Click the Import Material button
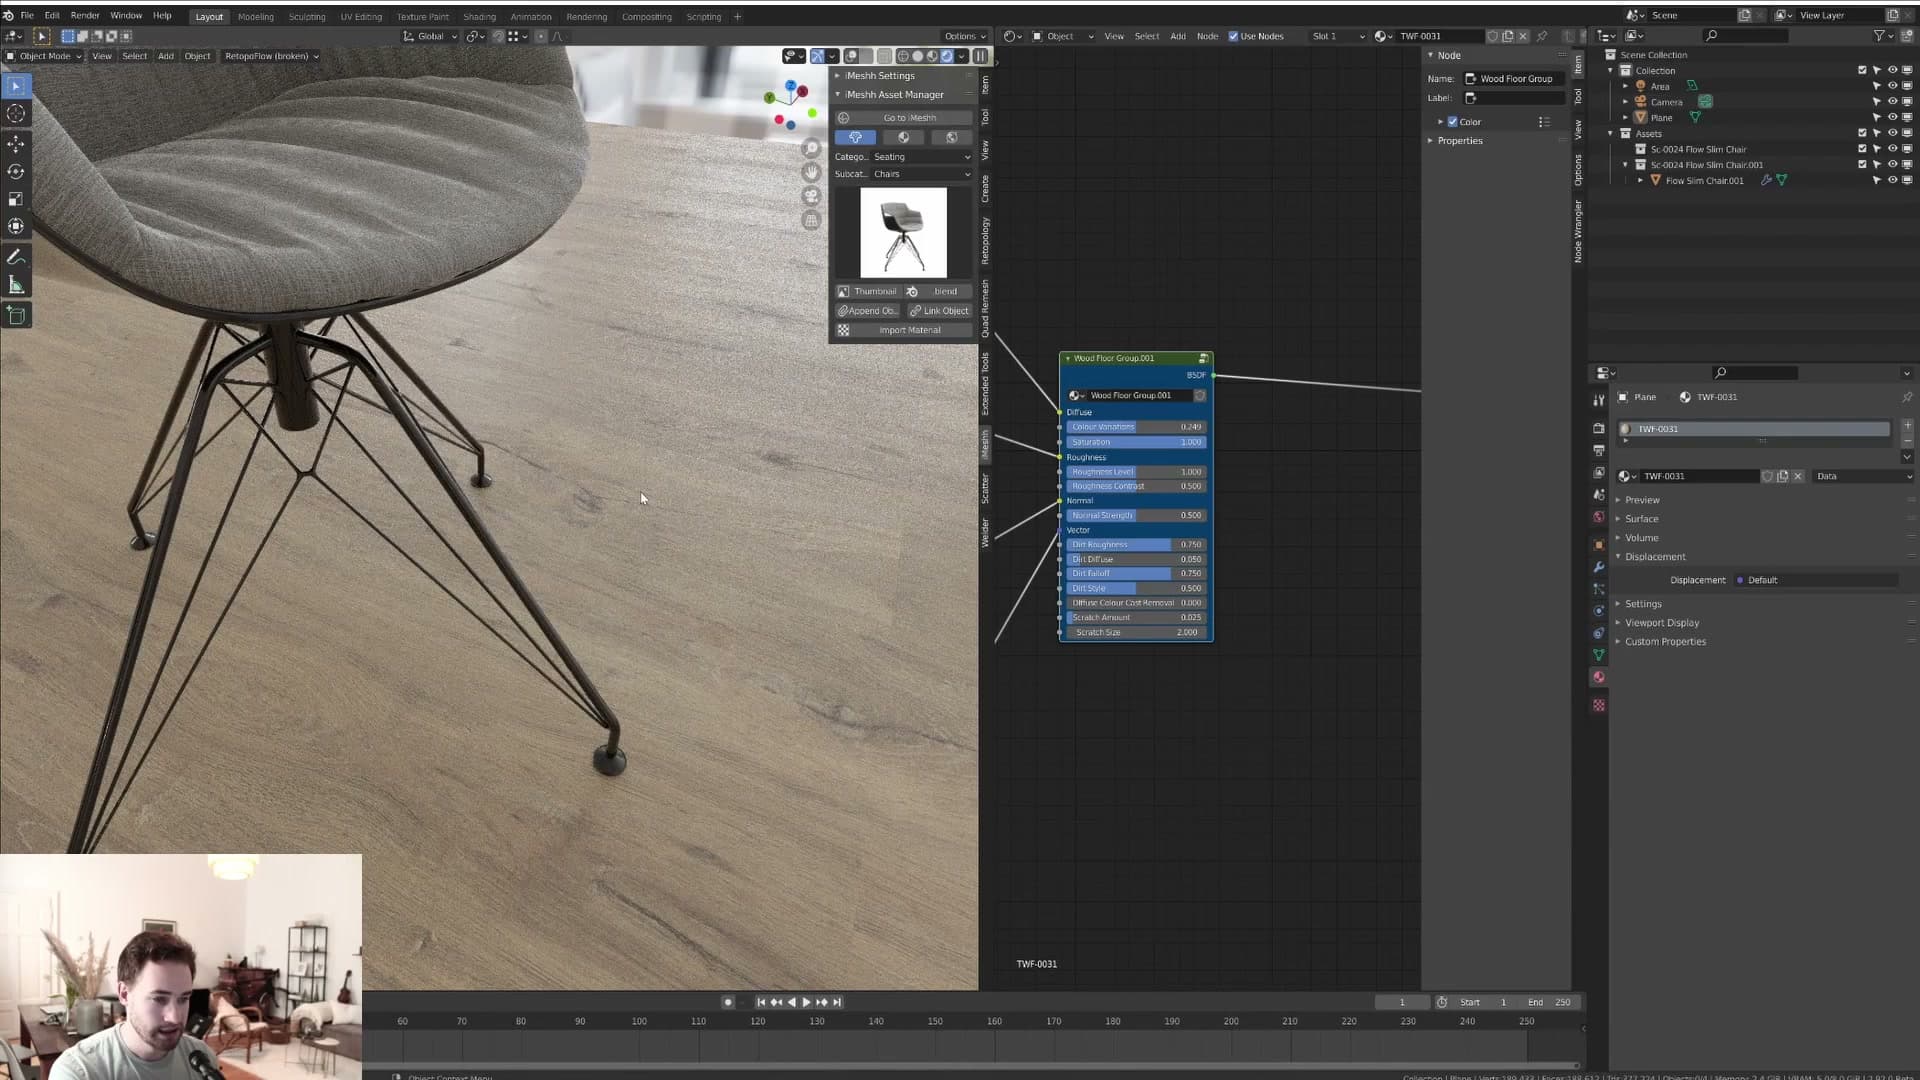The image size is (1920, 1080). click(904, 330)
